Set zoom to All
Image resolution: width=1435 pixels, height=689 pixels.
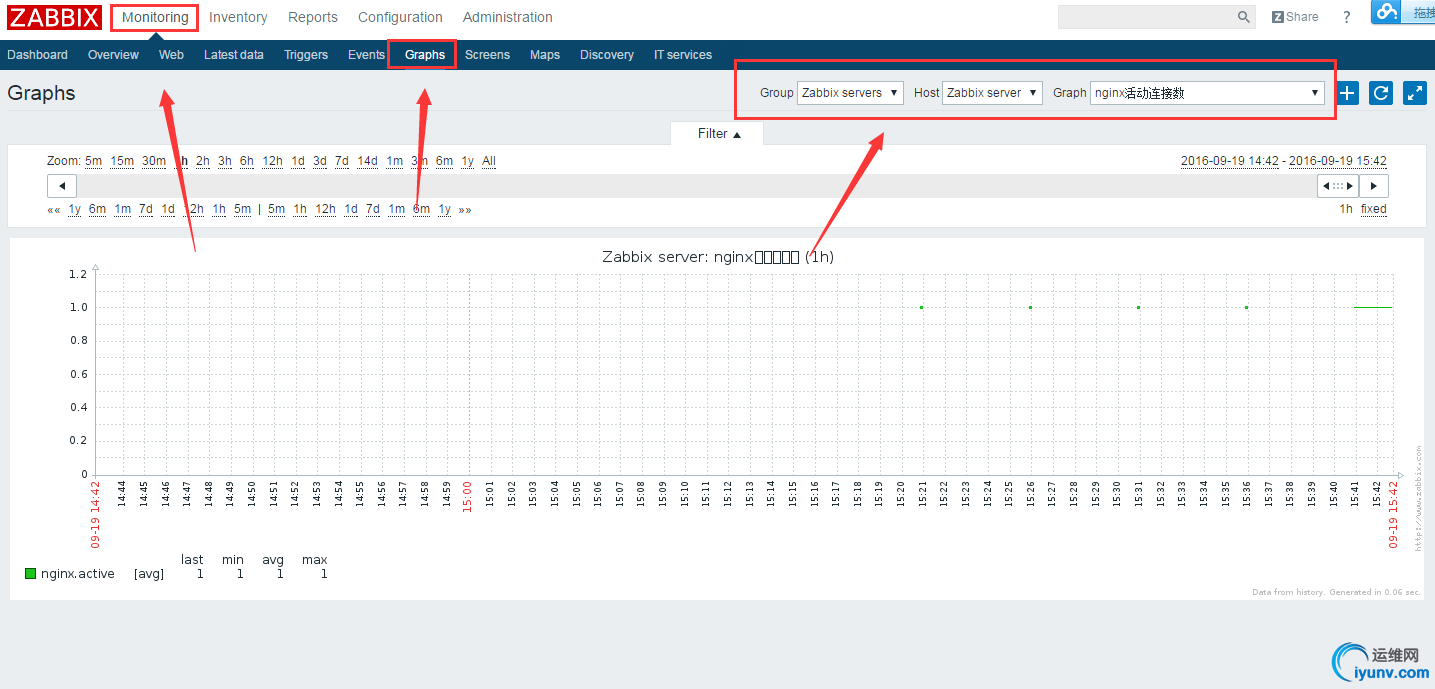489,161
